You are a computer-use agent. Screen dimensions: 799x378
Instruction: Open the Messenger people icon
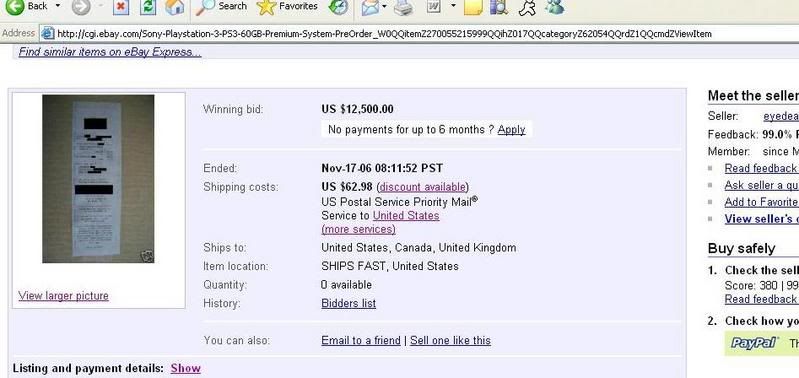click(554, 6)
